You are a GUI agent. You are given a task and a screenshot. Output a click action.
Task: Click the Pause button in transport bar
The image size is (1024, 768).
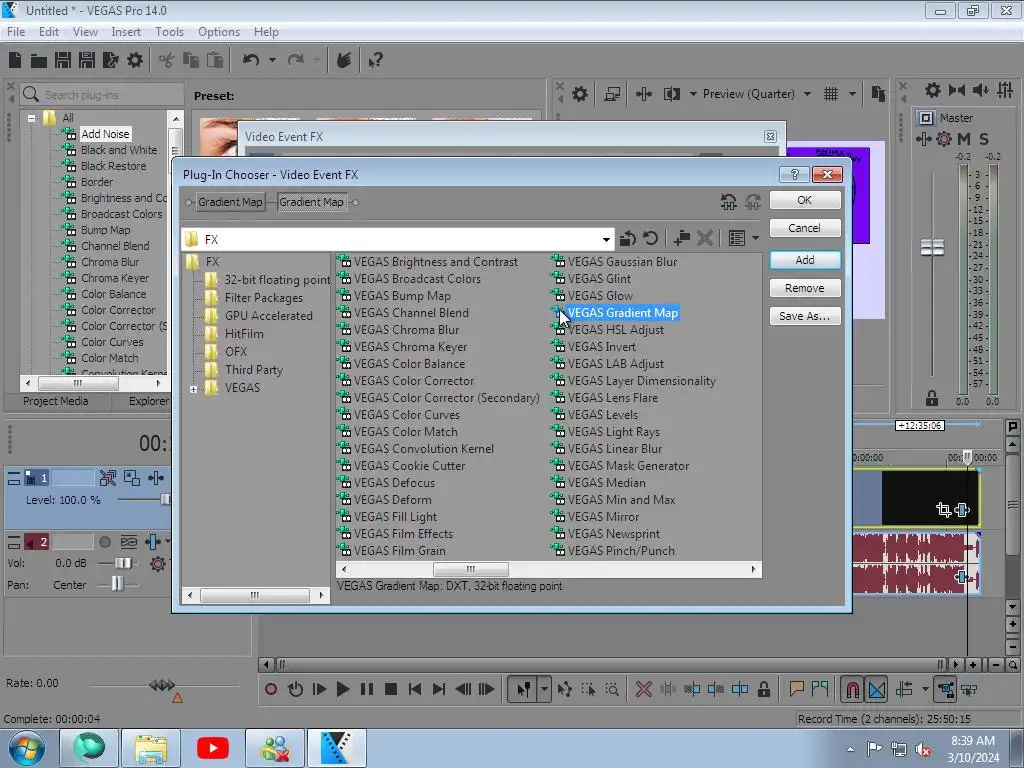[366, 689]
